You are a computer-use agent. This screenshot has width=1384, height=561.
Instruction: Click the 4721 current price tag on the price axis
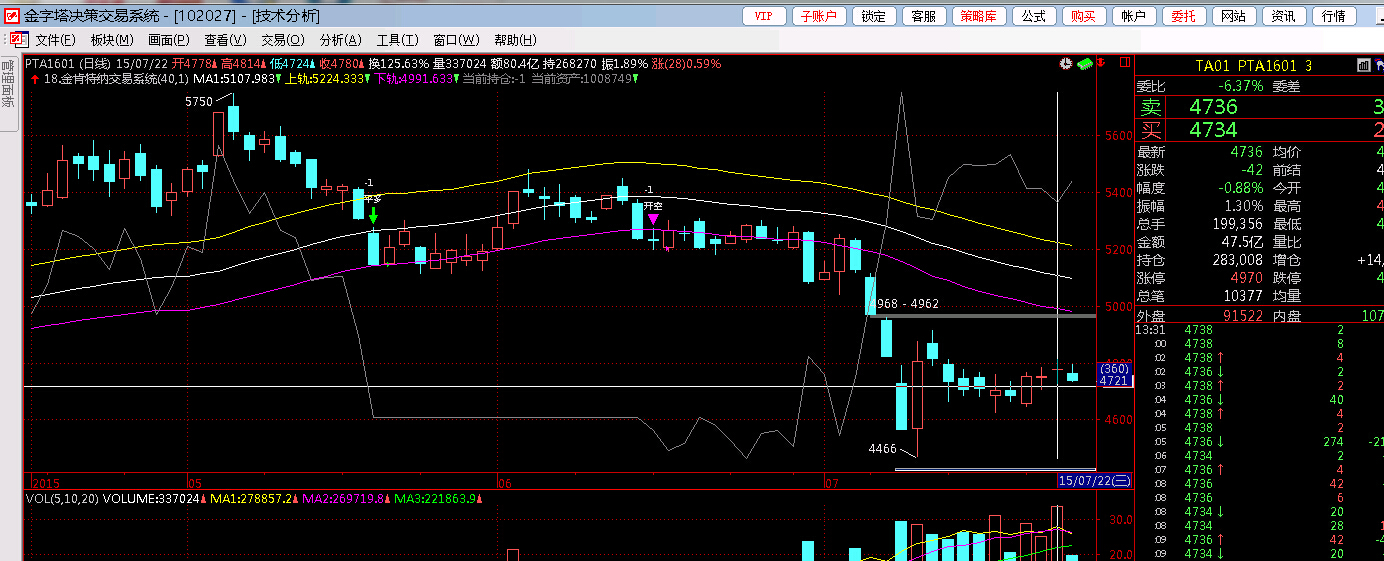(1113, 381)
